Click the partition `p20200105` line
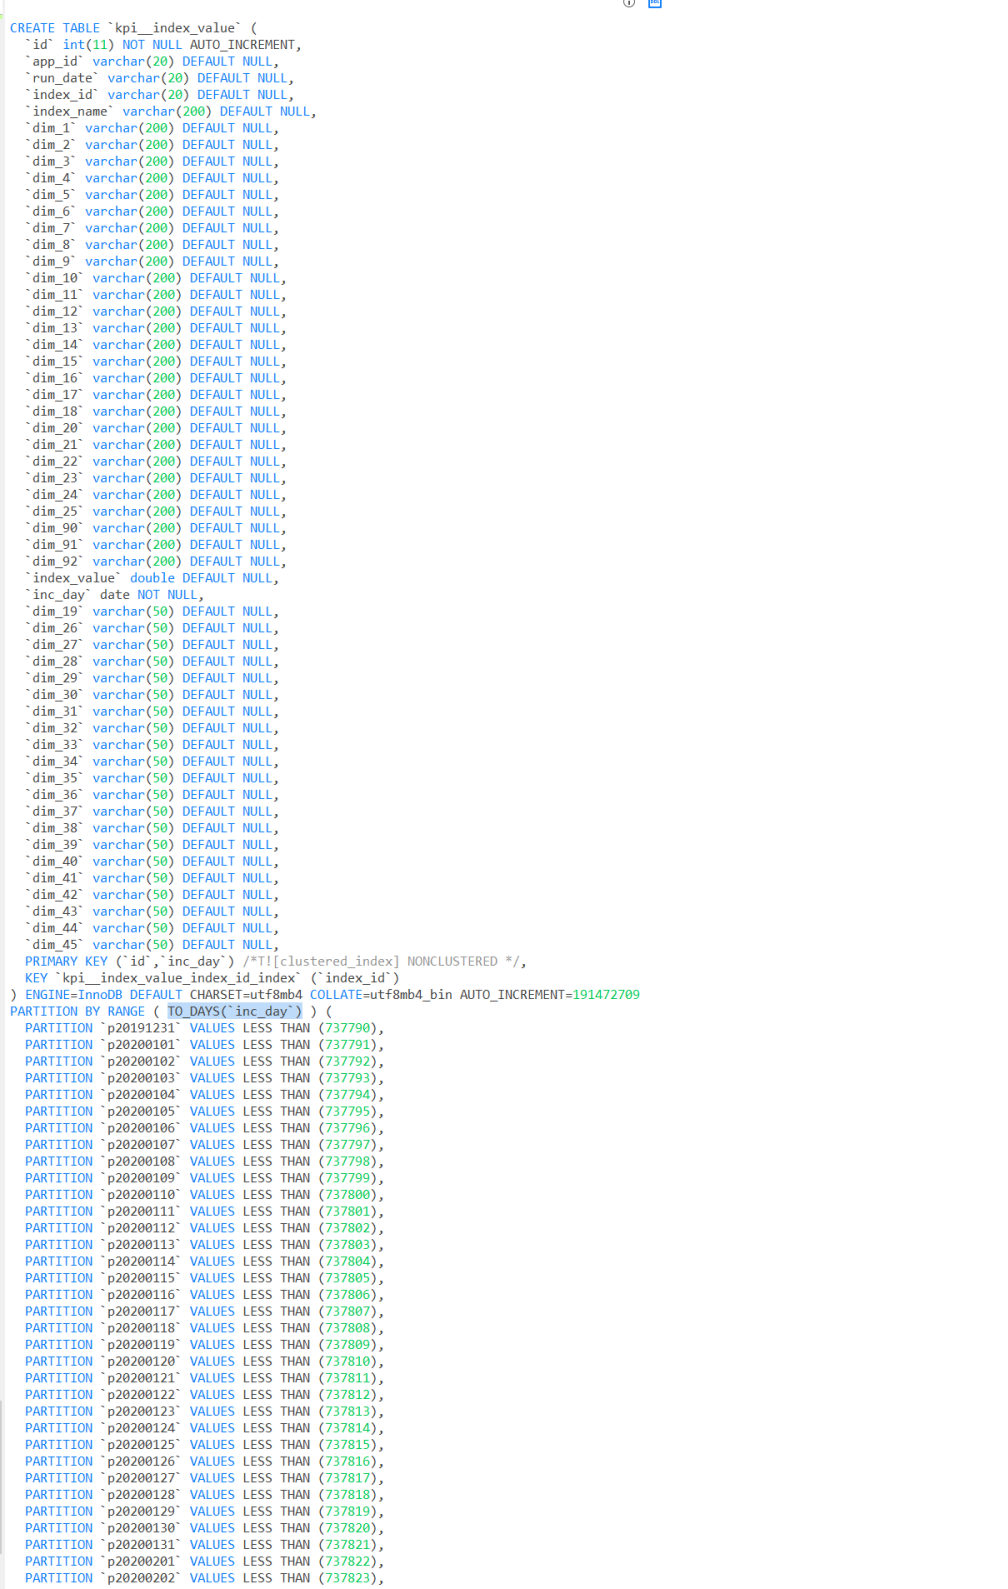 pos(204,1112)
